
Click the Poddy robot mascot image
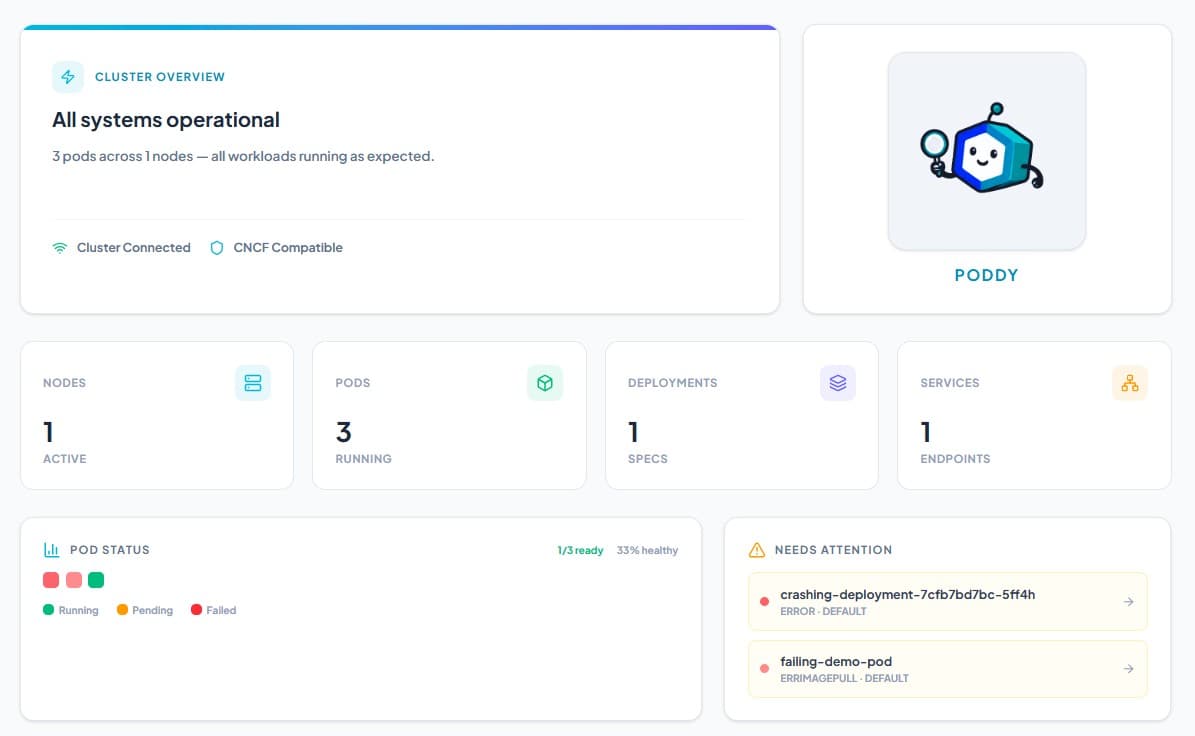(986, 150)
